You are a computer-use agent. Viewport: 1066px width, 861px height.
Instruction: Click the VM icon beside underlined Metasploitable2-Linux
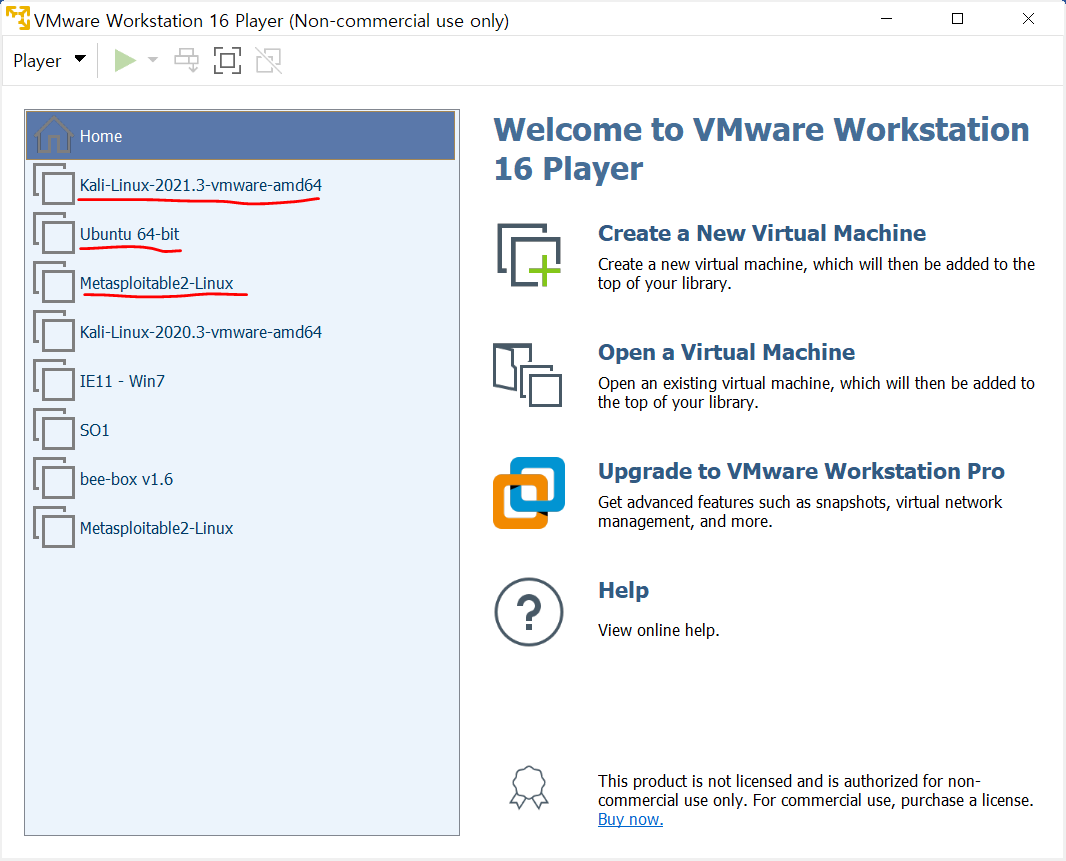54,282
